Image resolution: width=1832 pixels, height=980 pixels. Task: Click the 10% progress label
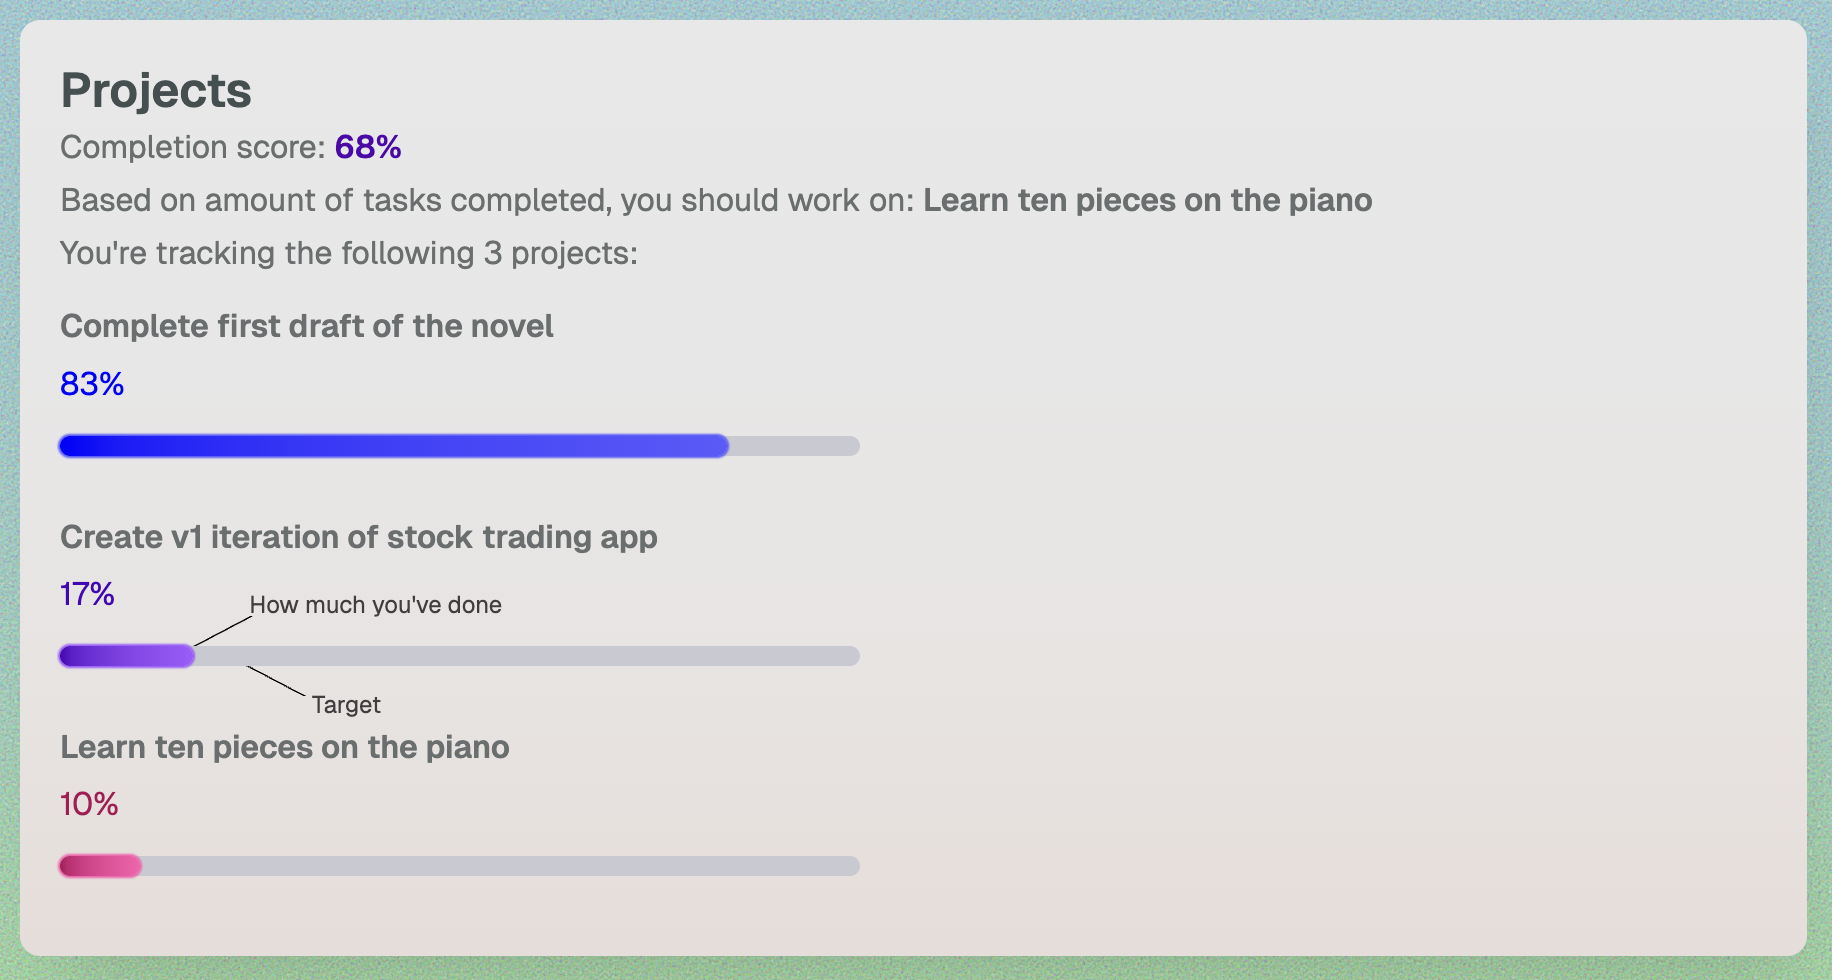pos(89,804)
